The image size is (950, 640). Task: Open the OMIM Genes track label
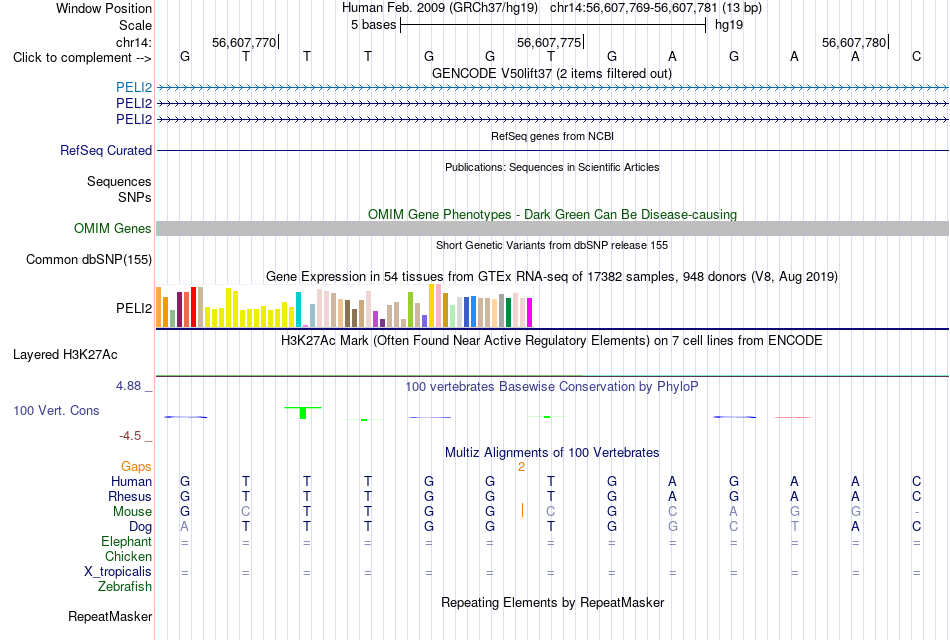point(113,228)
